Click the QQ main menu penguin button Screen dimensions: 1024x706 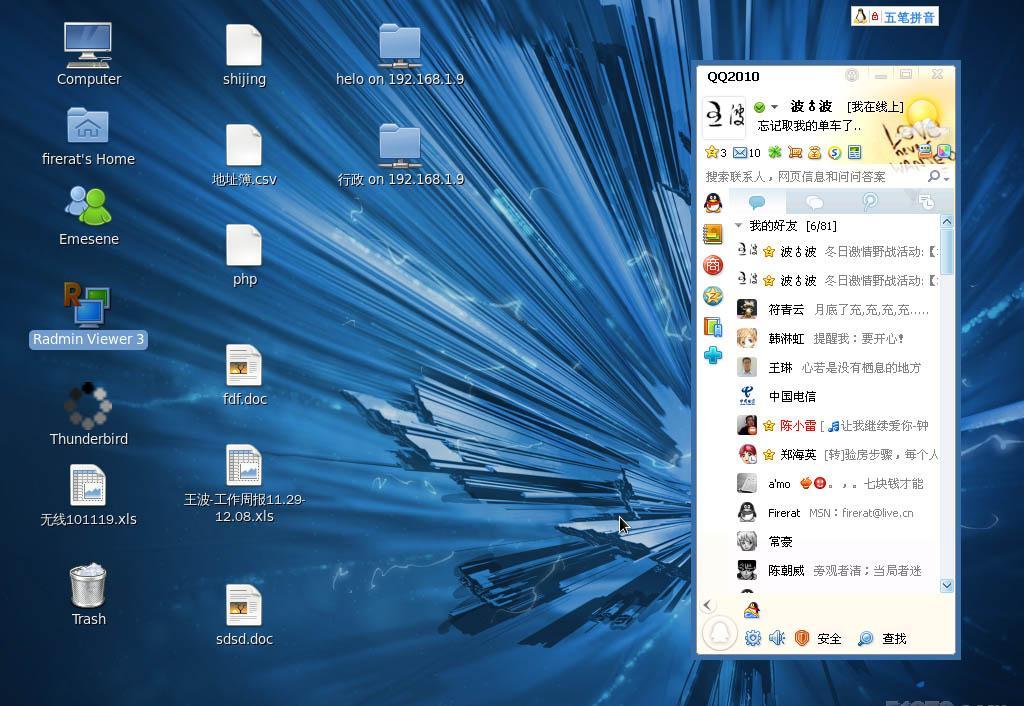[x=720, y=633]
